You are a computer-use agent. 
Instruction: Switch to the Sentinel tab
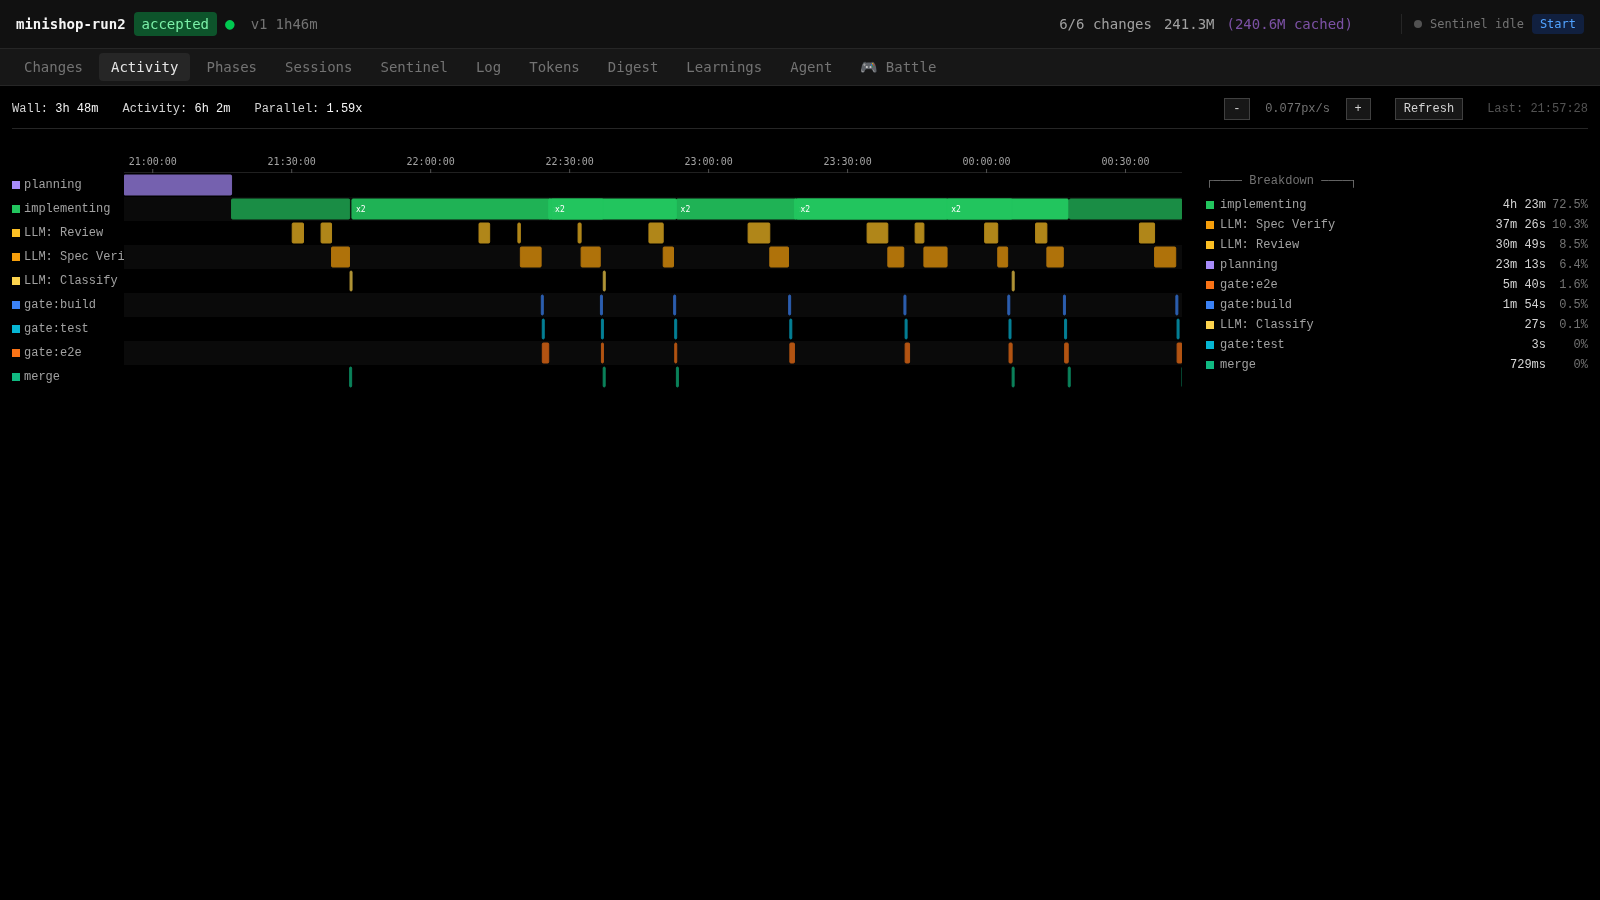pyautogui.click(x=413, y=67)
